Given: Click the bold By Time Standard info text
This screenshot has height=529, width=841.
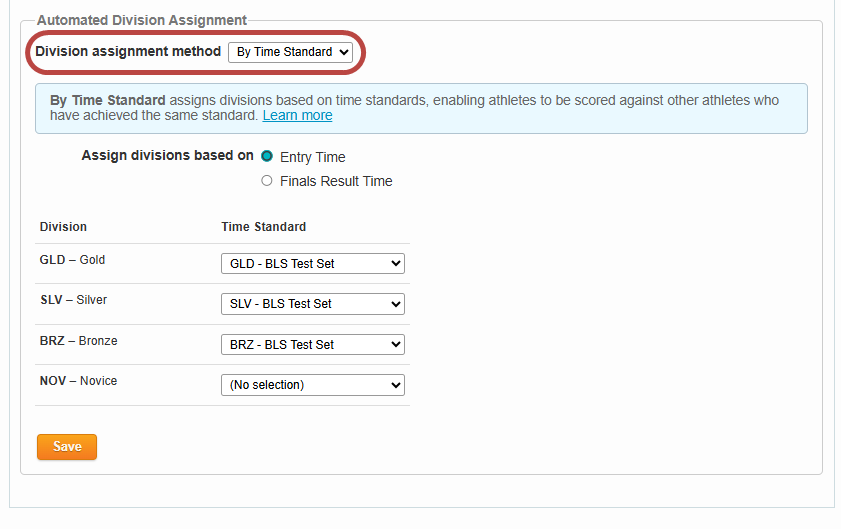Looking at the screenshot, I should (108, 101).
